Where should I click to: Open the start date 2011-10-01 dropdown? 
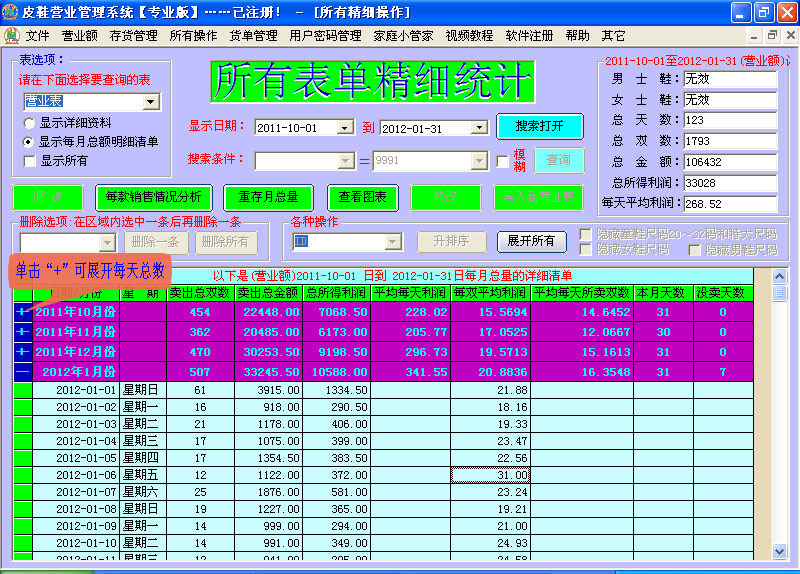345,128
